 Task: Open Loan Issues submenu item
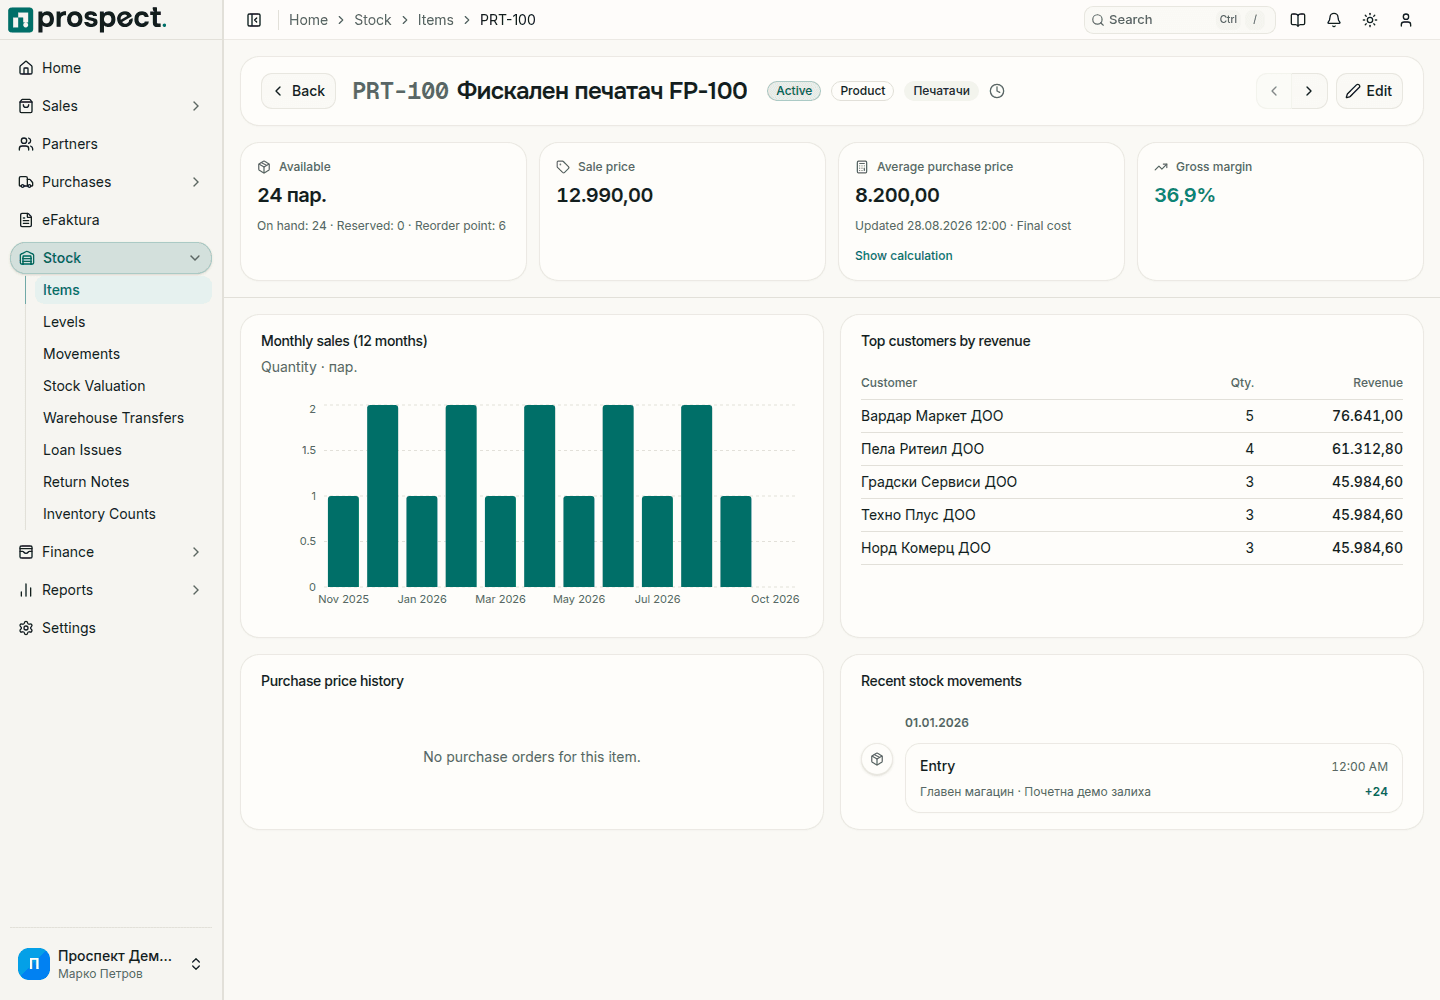(123, 450)
